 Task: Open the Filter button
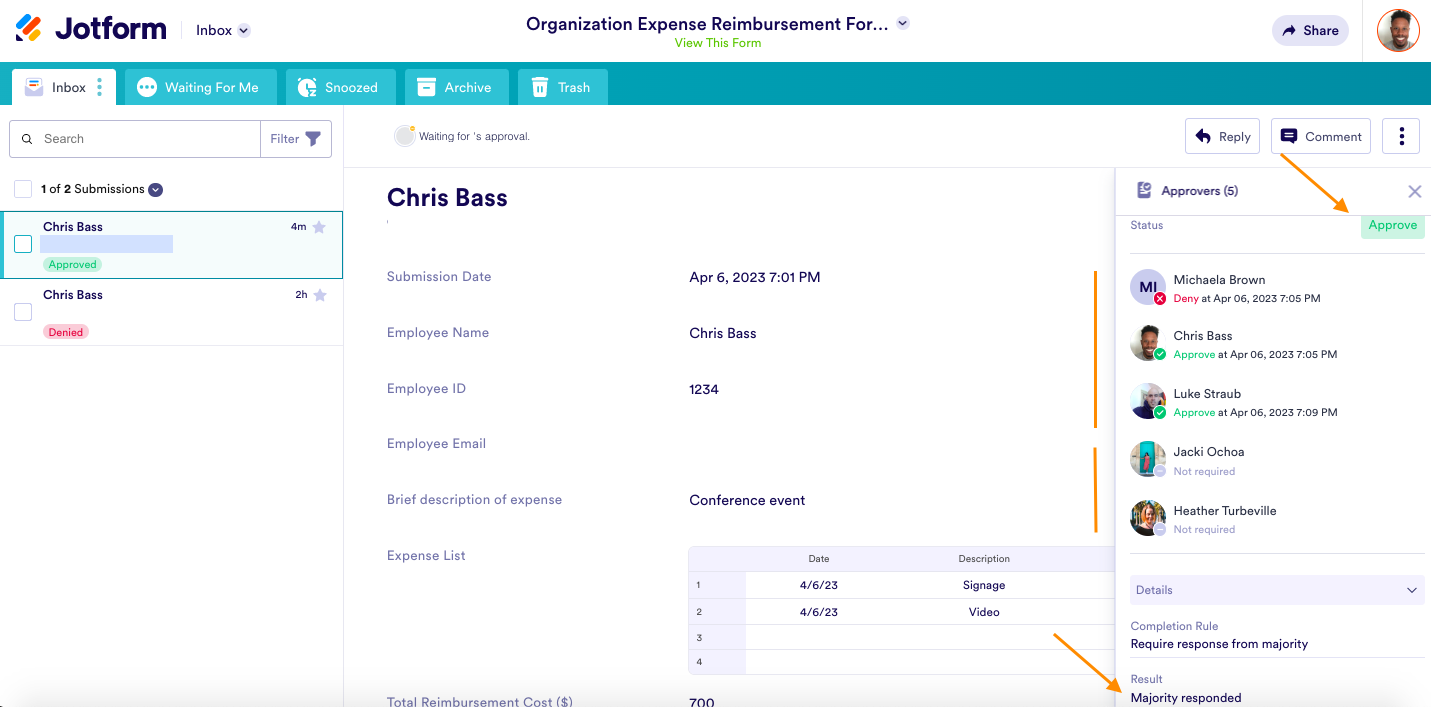point(296,139)
